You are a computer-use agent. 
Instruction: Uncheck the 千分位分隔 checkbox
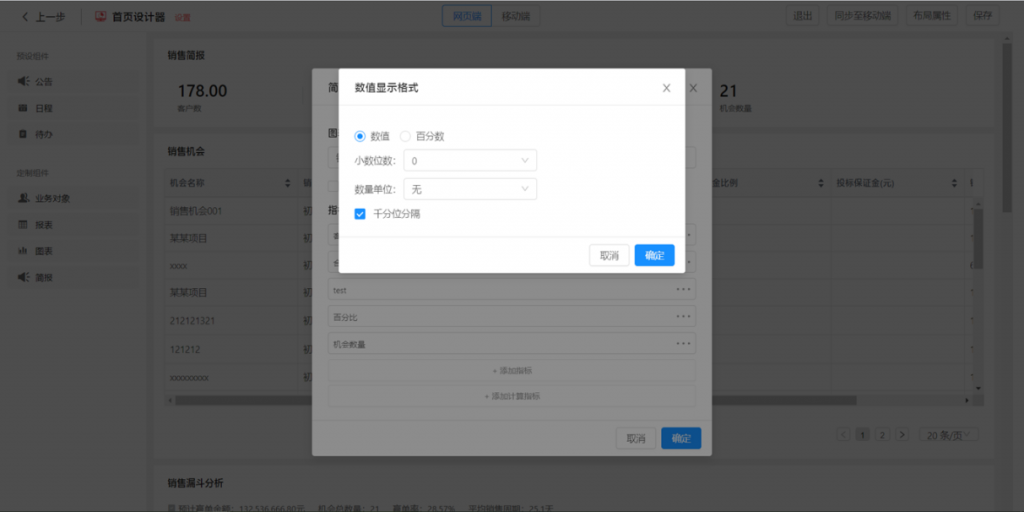[360, 213]
